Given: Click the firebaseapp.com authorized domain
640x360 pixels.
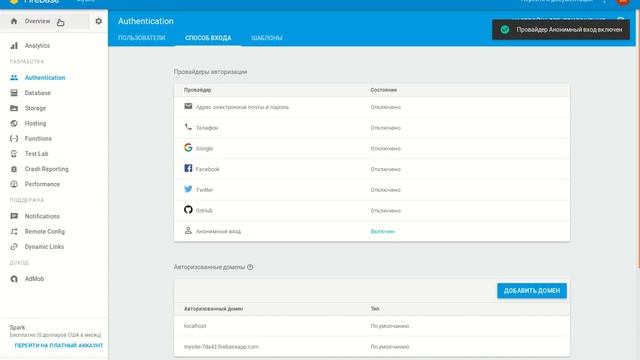Looking at the screenshot, I should point(221,347).
